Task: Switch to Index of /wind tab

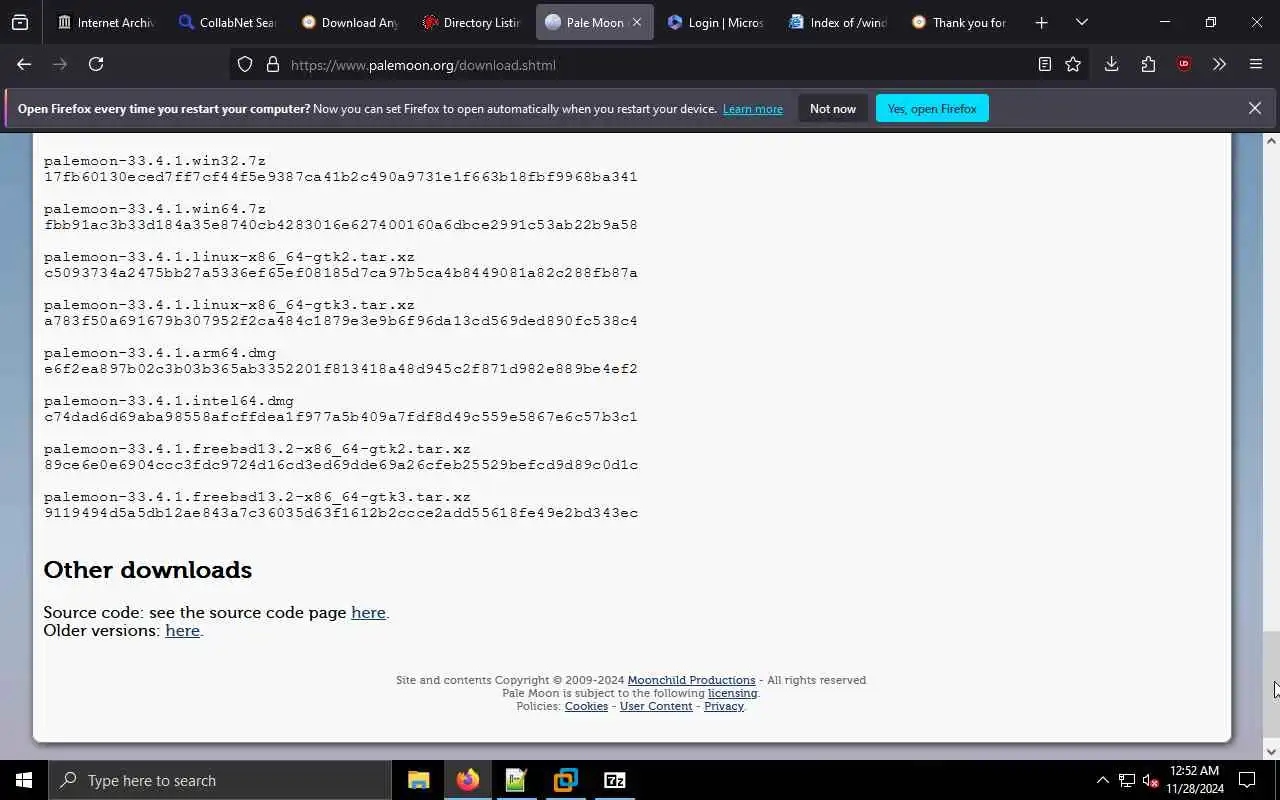Action: (x=838, y=22)
